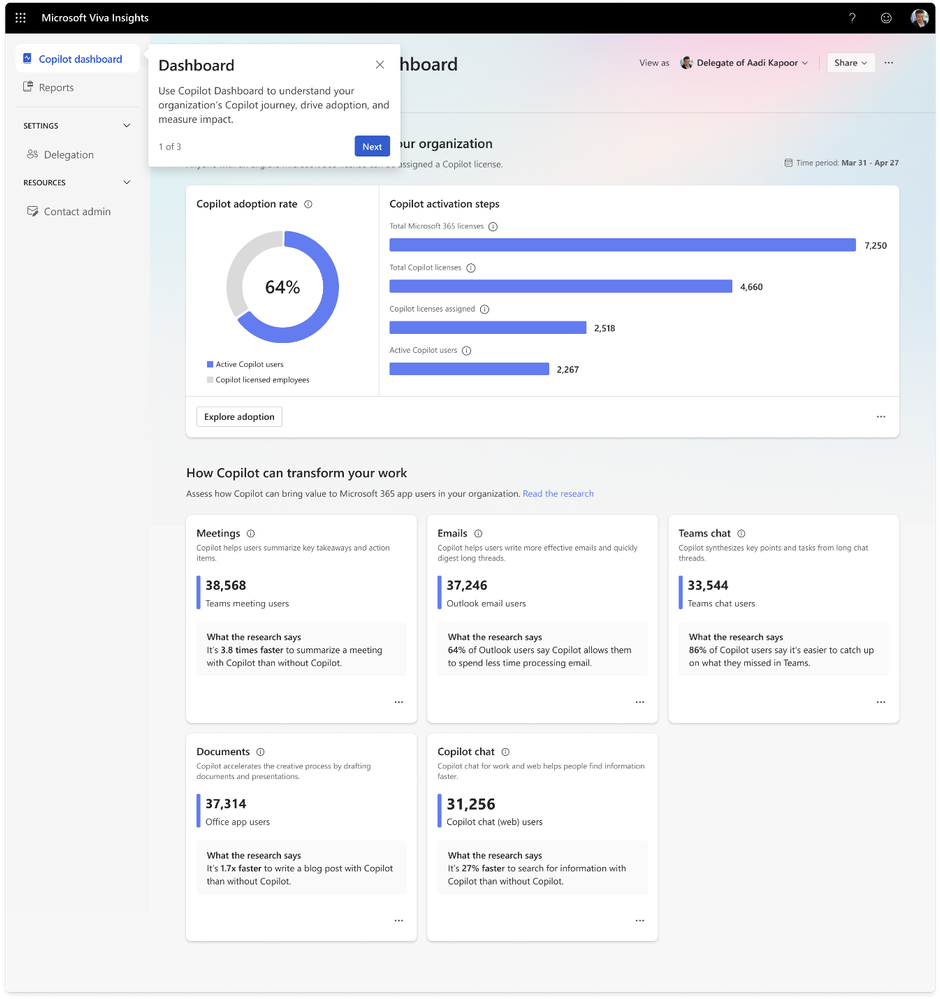
Task: Open more options on Documents card
Action: (398, 921)
